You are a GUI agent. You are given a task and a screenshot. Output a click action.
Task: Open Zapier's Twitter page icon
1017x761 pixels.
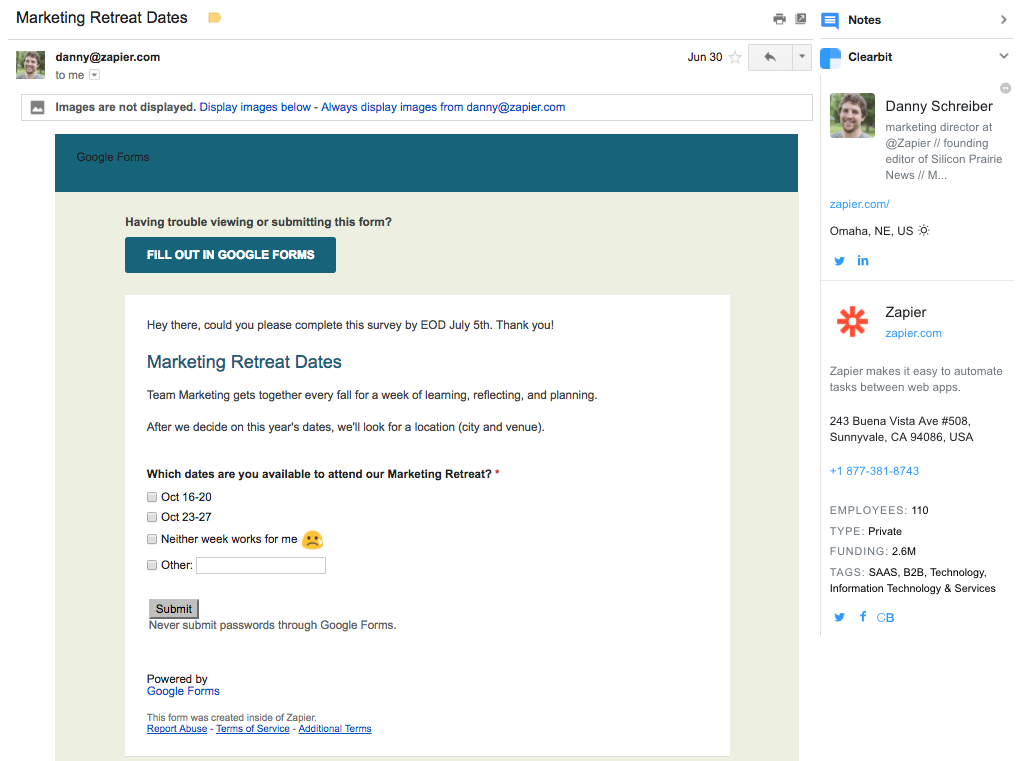839,617
